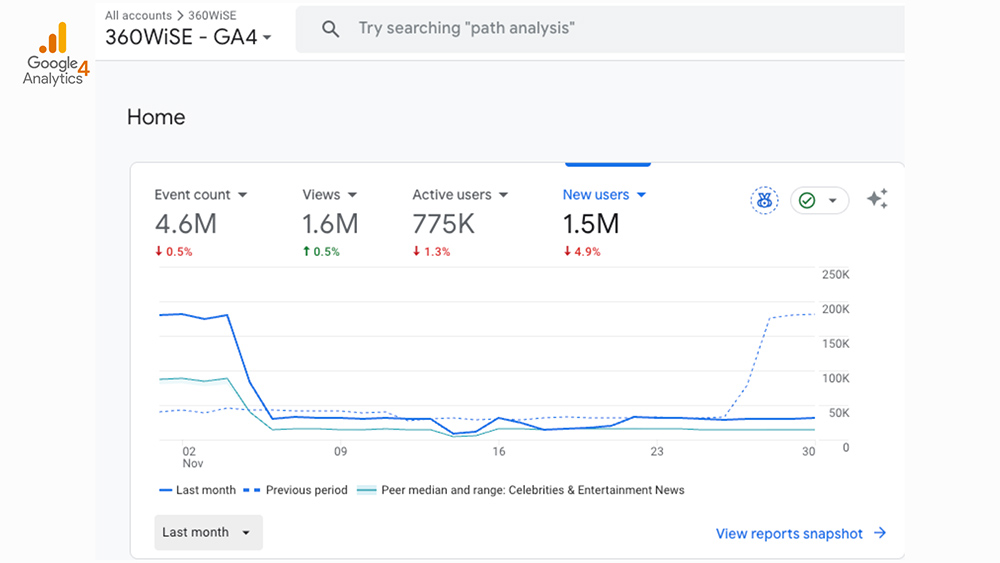Screen dimensions: 1000x563
Task: Open the Last month date range dropdown
Action: pyautogui.click(x=208, y=532)
